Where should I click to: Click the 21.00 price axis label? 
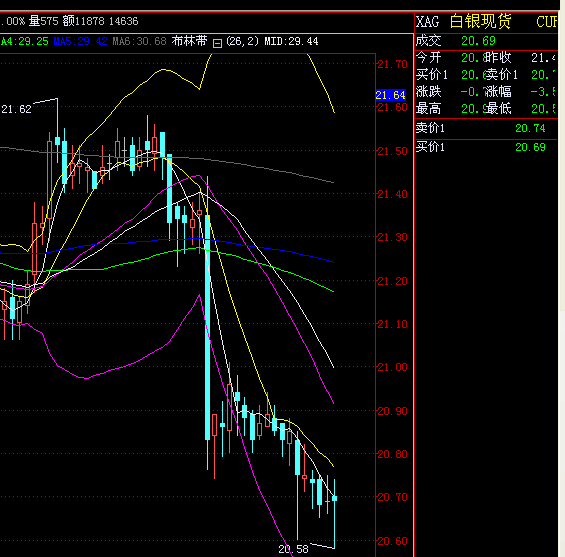(392, 367)
